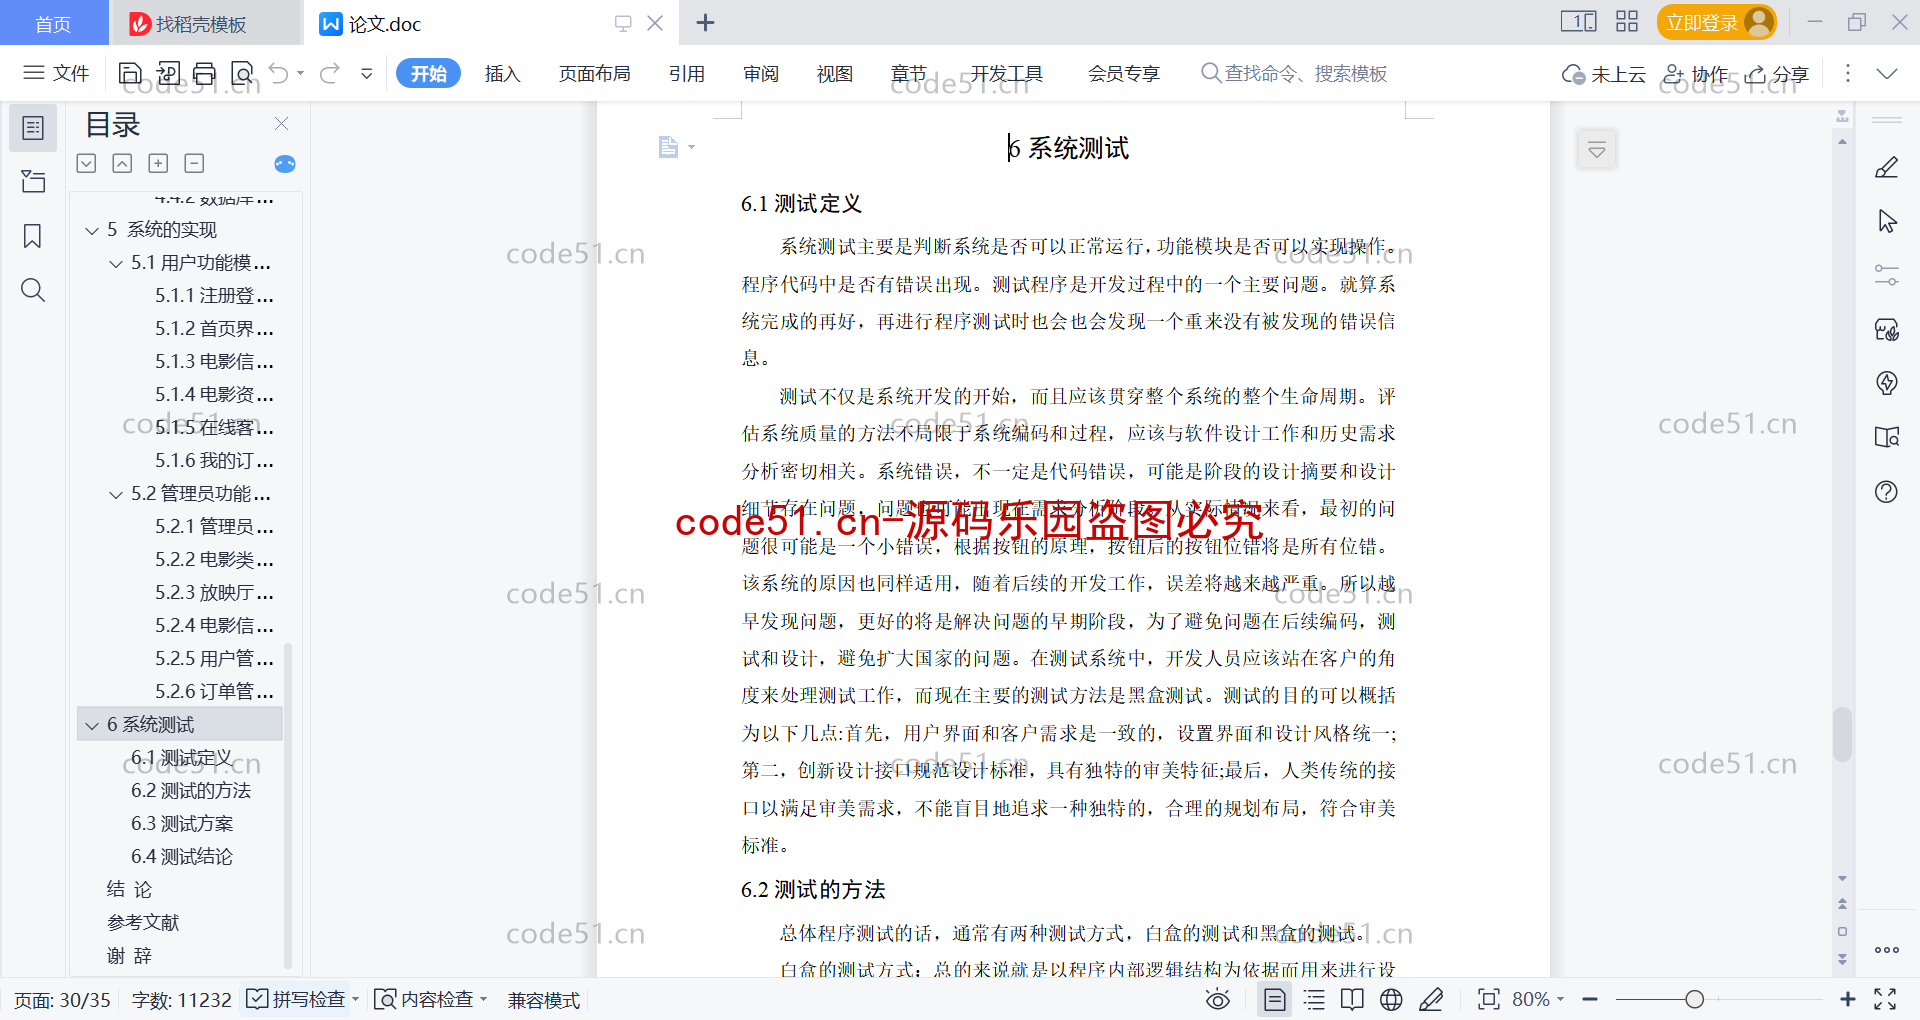Select '6.2 测试的方法' in the outline
1920x1020 pixels.
[191, 791]
